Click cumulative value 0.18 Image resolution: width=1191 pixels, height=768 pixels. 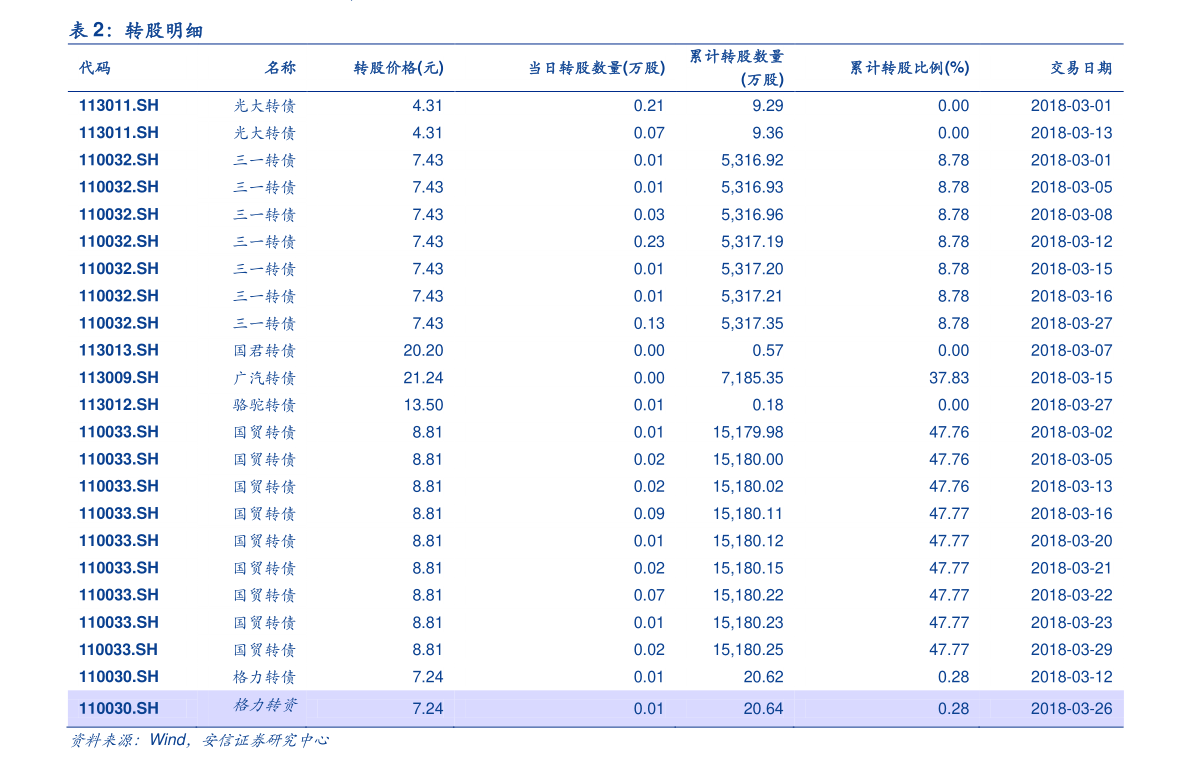[767, 405]
